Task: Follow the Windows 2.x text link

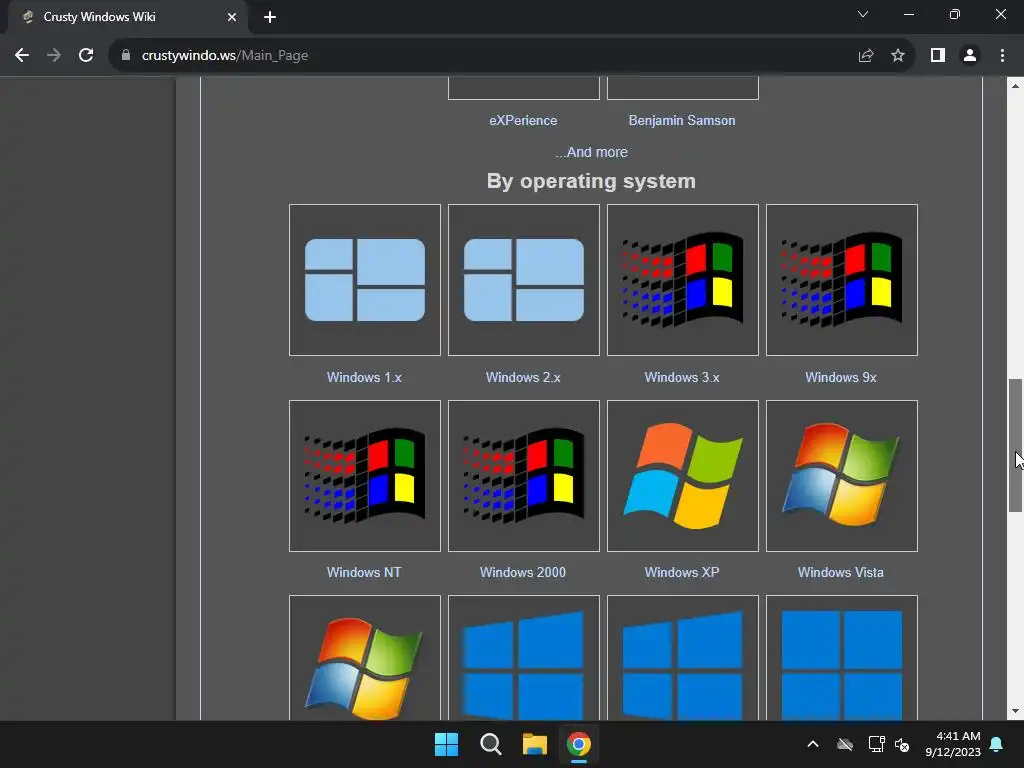Action: click(523, 377)
